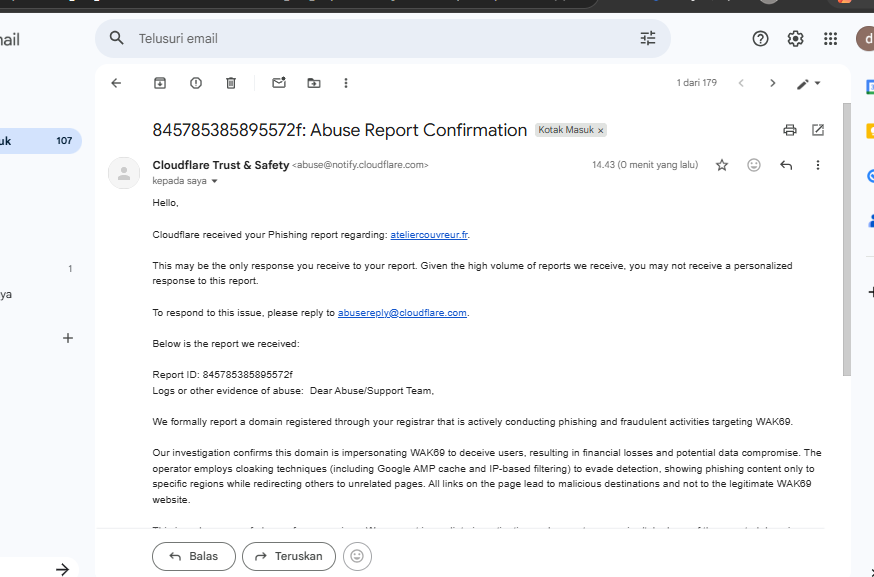Image resolution: width=874 pixels, height=577 pixels.
Task: Click the Kotak Masuk label chip
Action: click(x=566, y=130)
